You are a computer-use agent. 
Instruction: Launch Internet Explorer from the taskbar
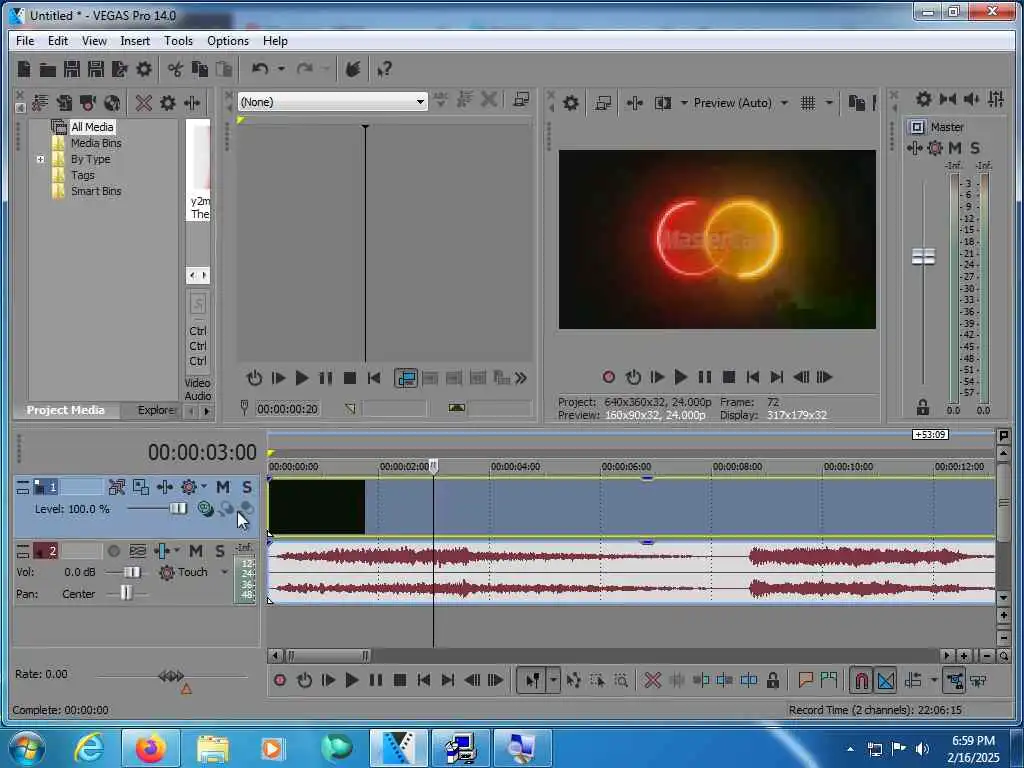click(89, 748)
